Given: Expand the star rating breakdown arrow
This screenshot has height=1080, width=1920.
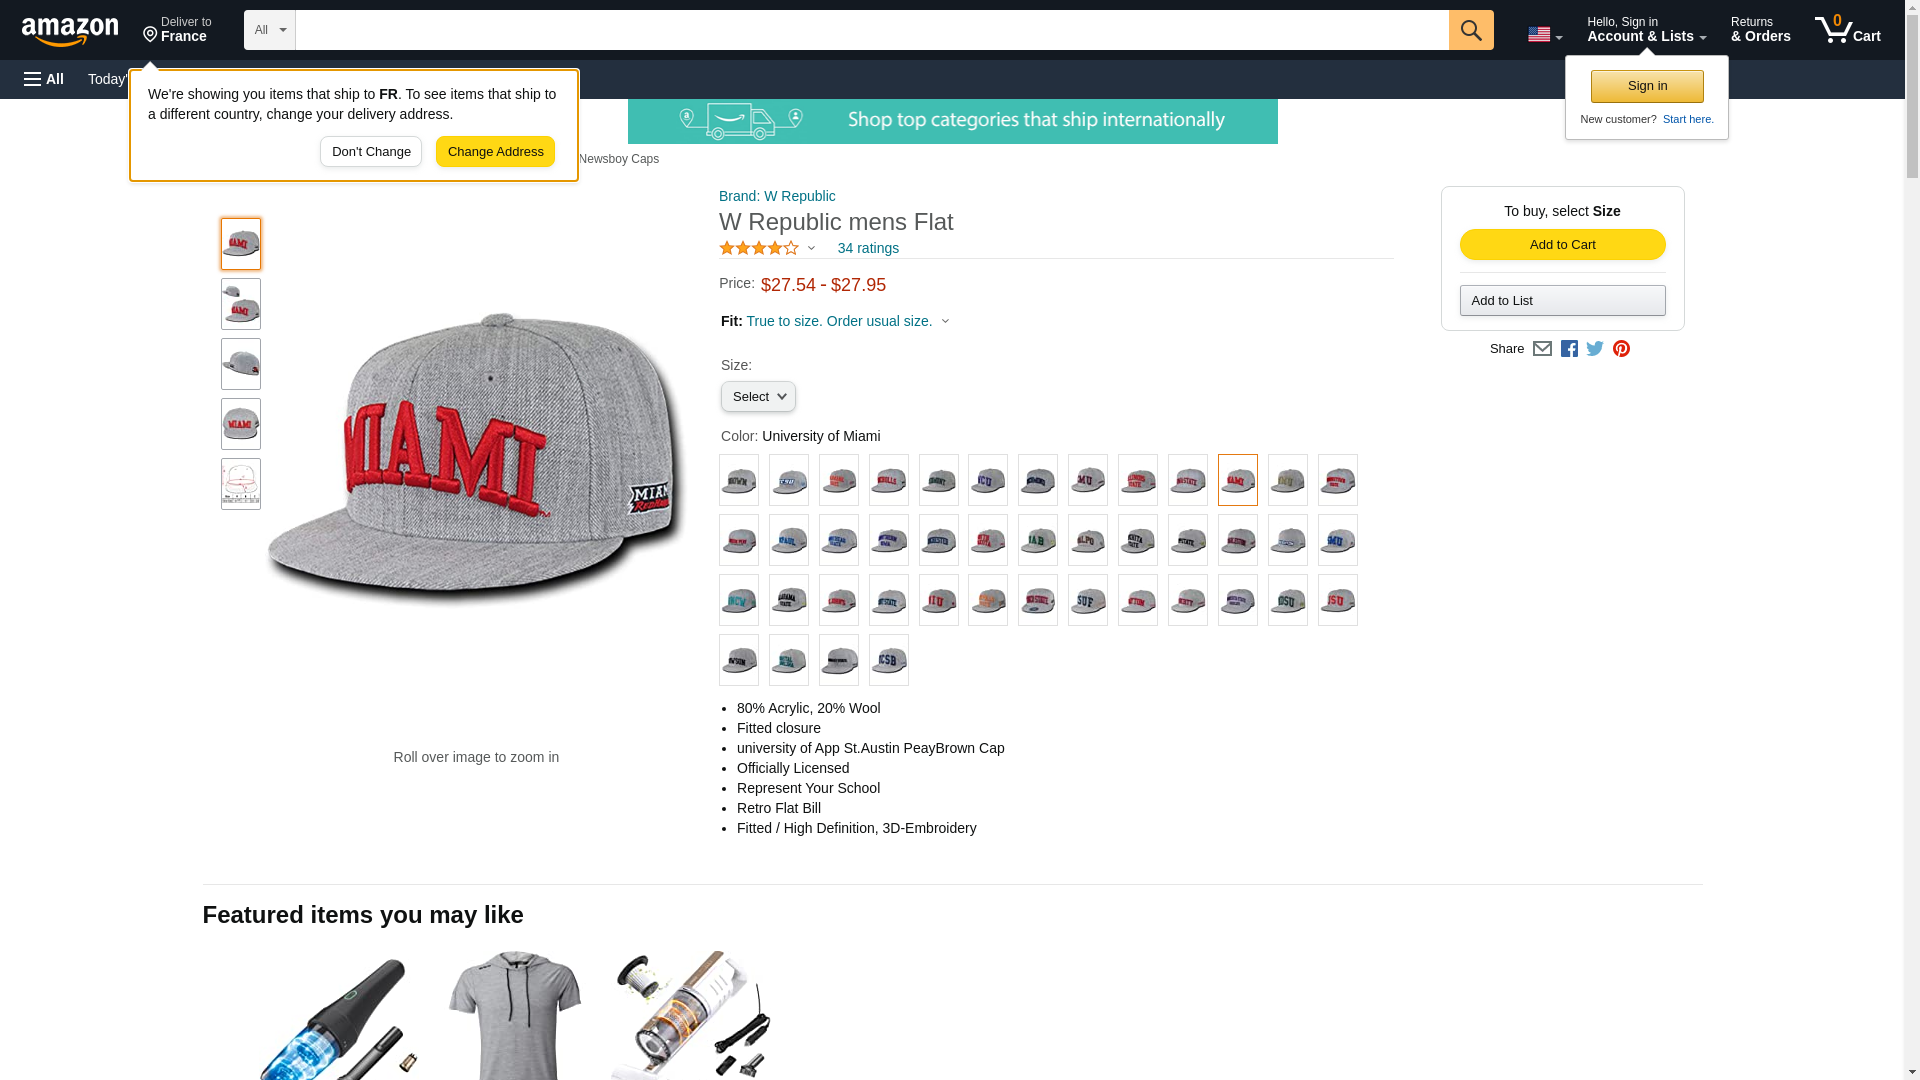Looking at the screenshot, I should tap(811, 248).
